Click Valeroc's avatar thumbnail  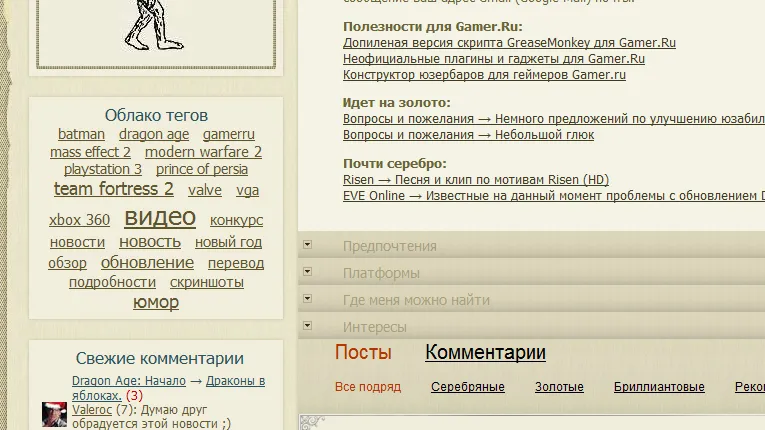(54, 415)
